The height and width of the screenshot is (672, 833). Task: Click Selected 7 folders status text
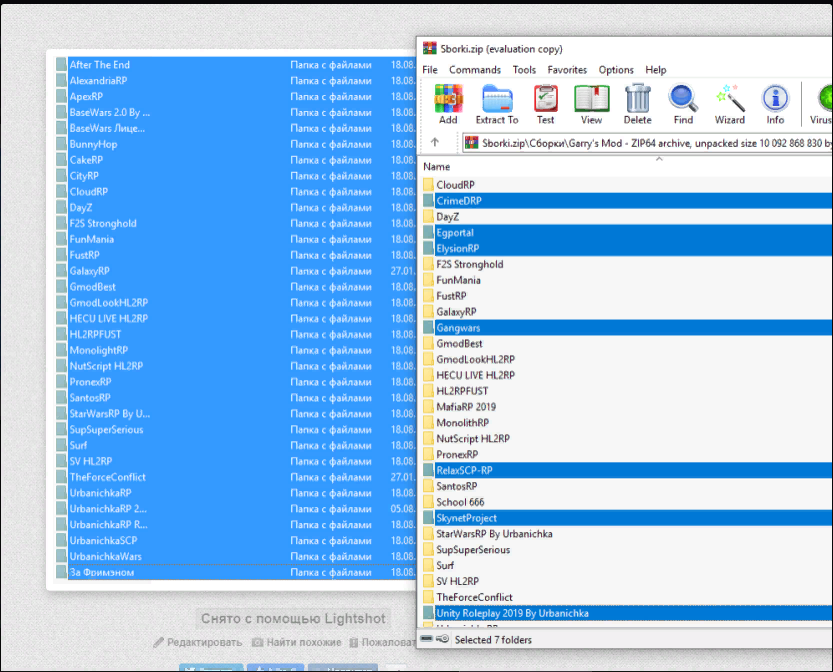pyautogui.click(x=493, y=640)
